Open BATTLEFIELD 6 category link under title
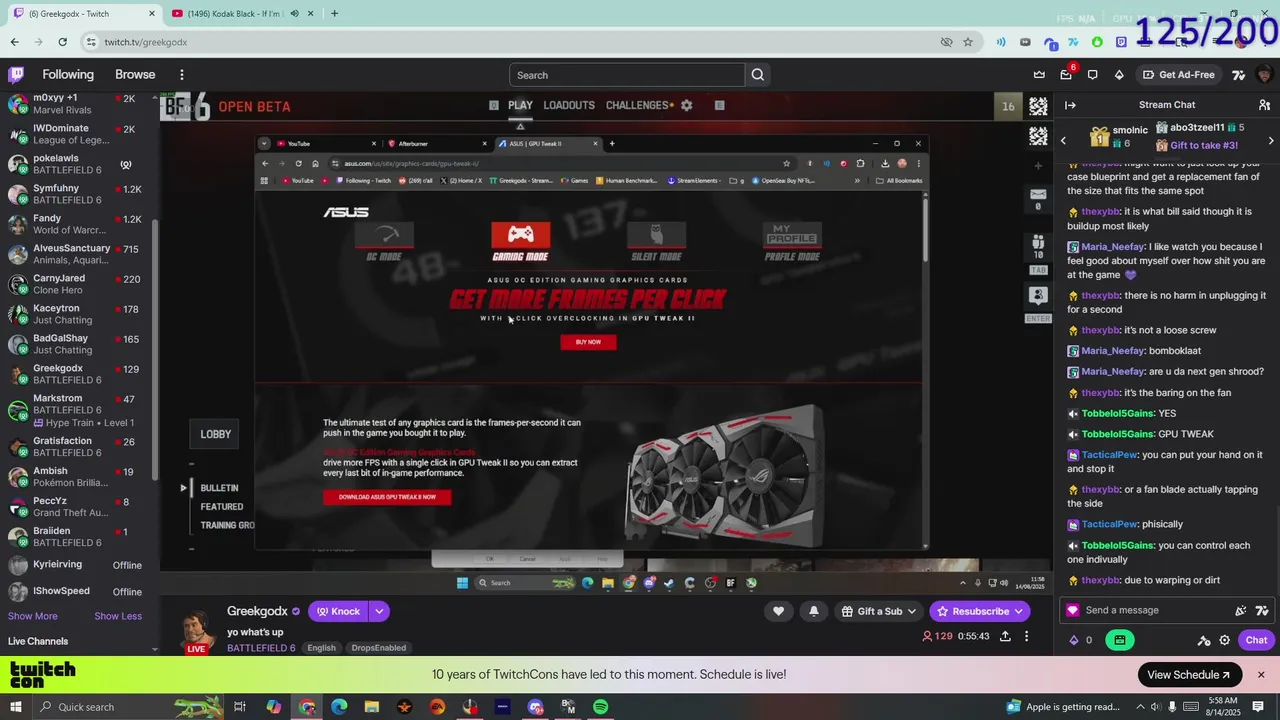 pos(261,648)
